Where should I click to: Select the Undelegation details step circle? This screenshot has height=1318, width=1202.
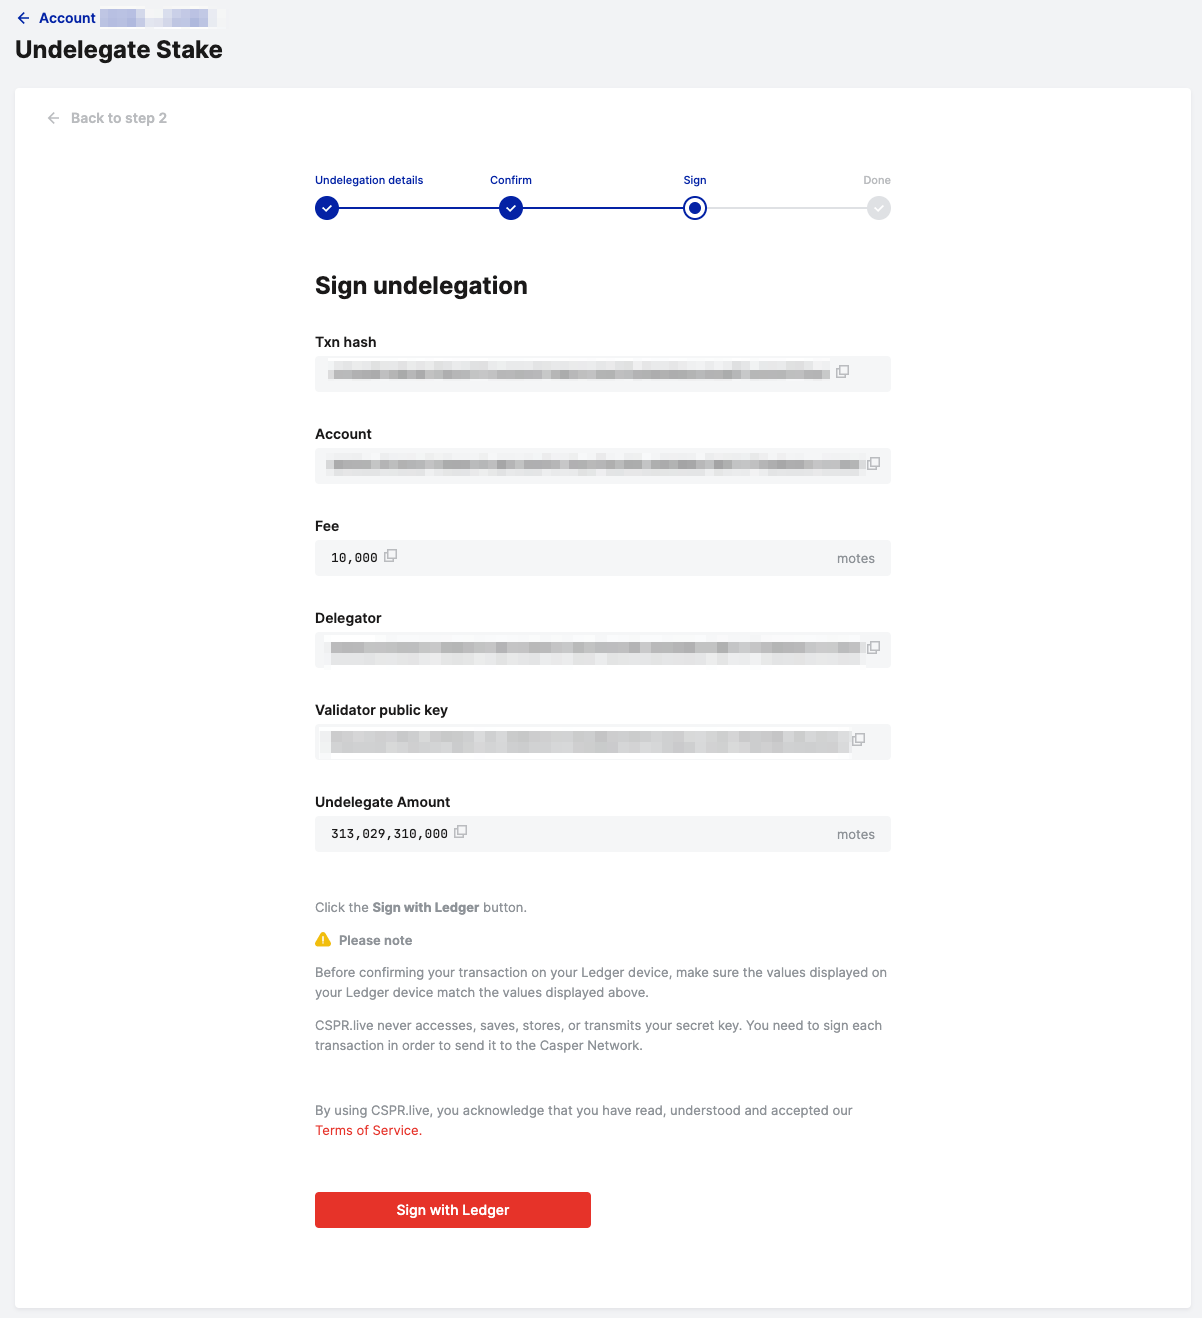(x=327, y=208)
